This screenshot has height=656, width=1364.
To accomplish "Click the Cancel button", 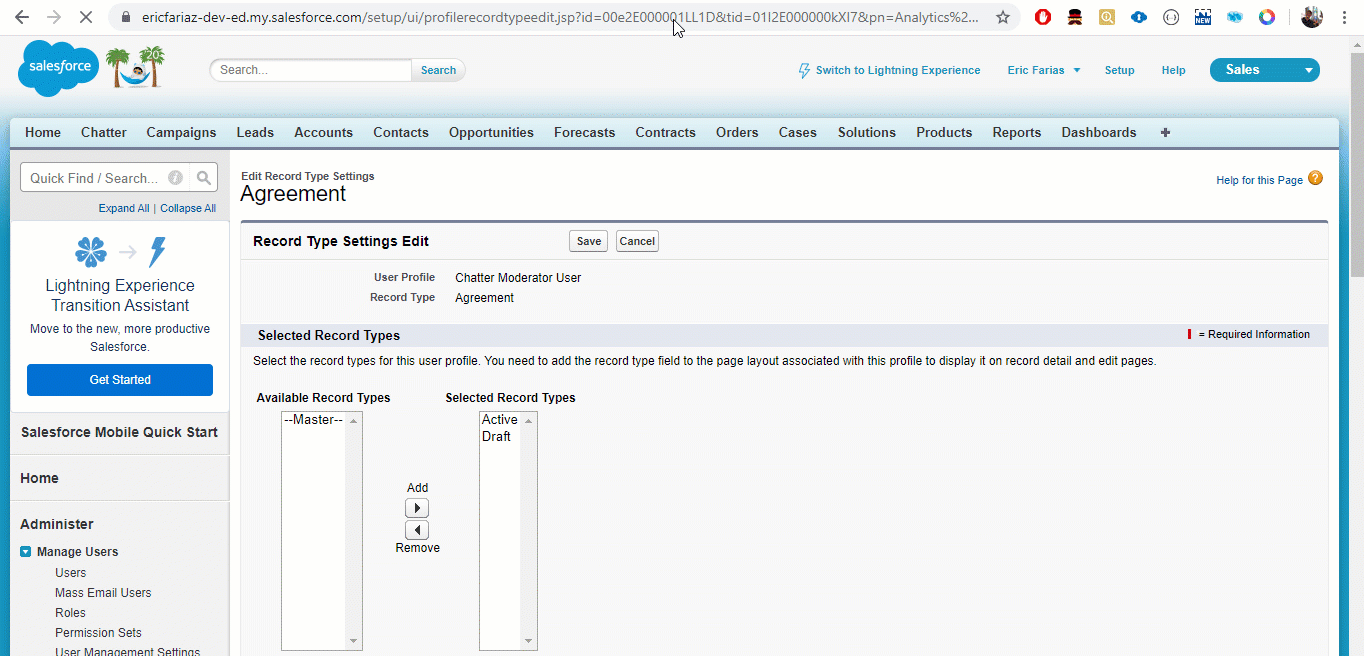I will [637, 241].
